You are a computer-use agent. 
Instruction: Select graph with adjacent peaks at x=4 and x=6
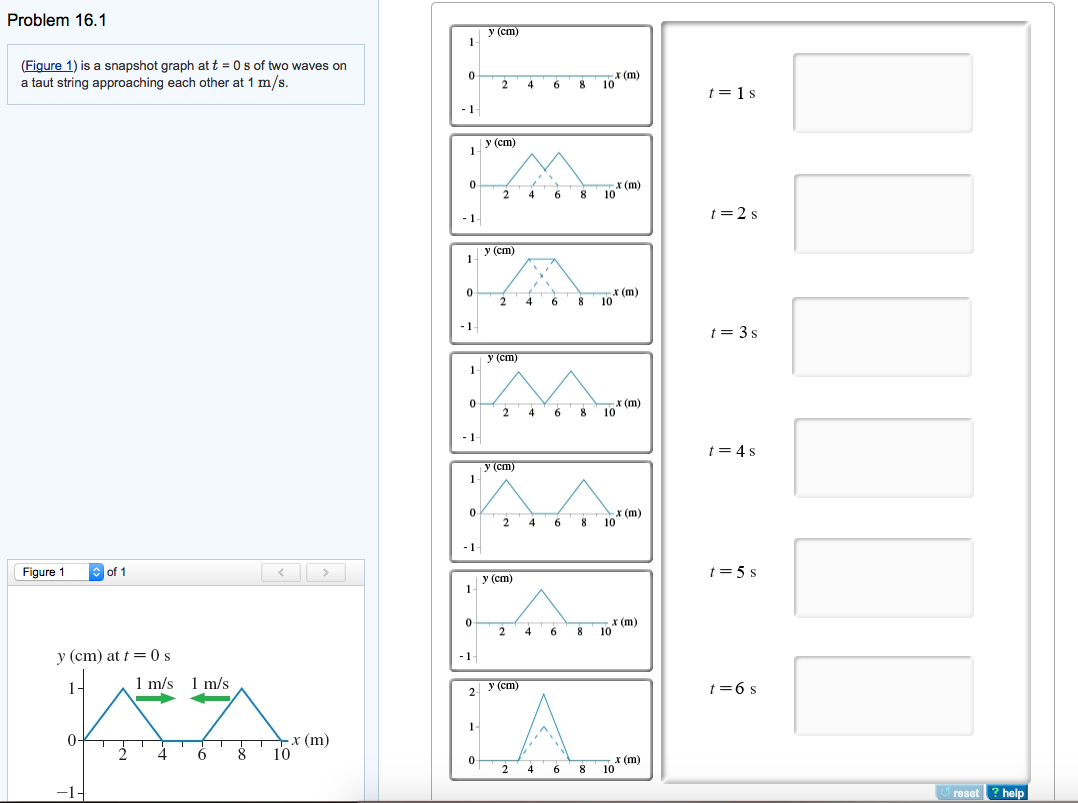551,185
